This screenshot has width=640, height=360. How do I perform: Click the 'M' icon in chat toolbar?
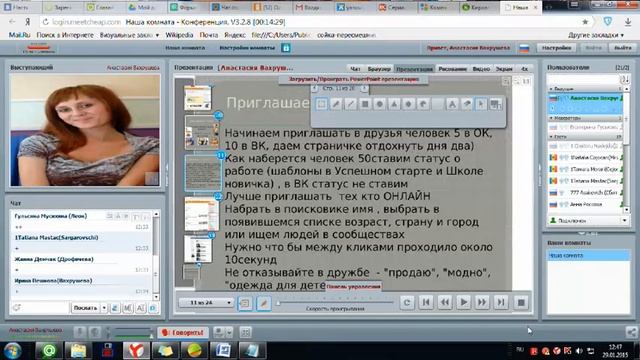128,308
